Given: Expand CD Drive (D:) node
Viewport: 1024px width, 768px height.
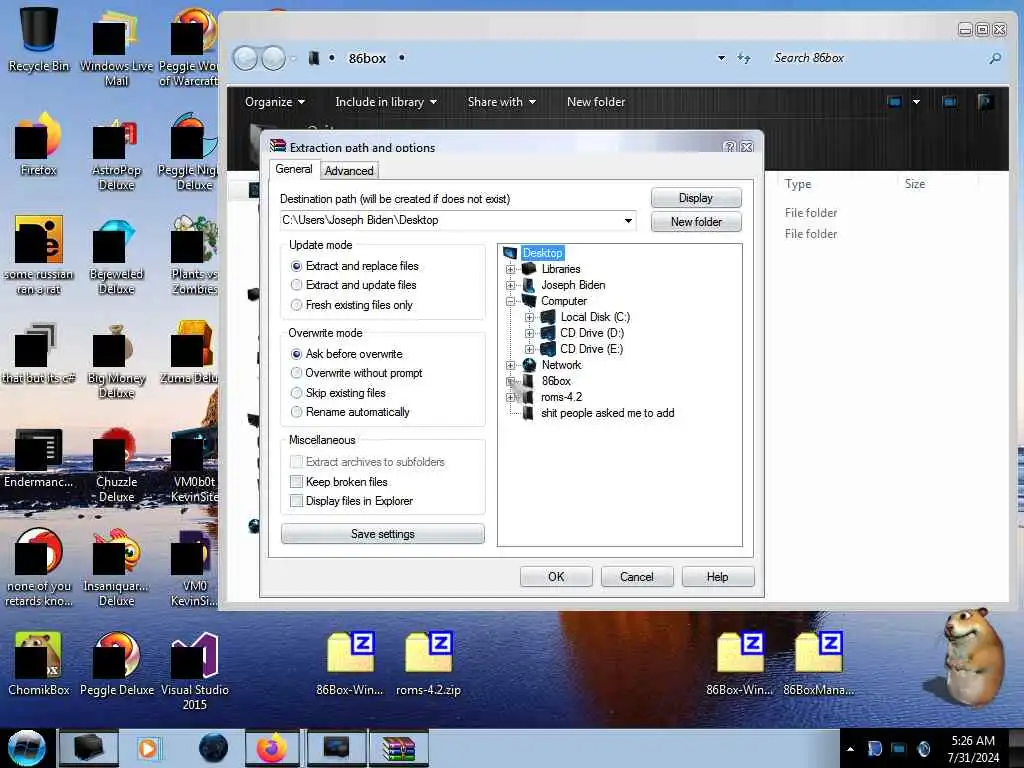Looking at the screenshot, I should pyautogui.click(x=530, y=333).
